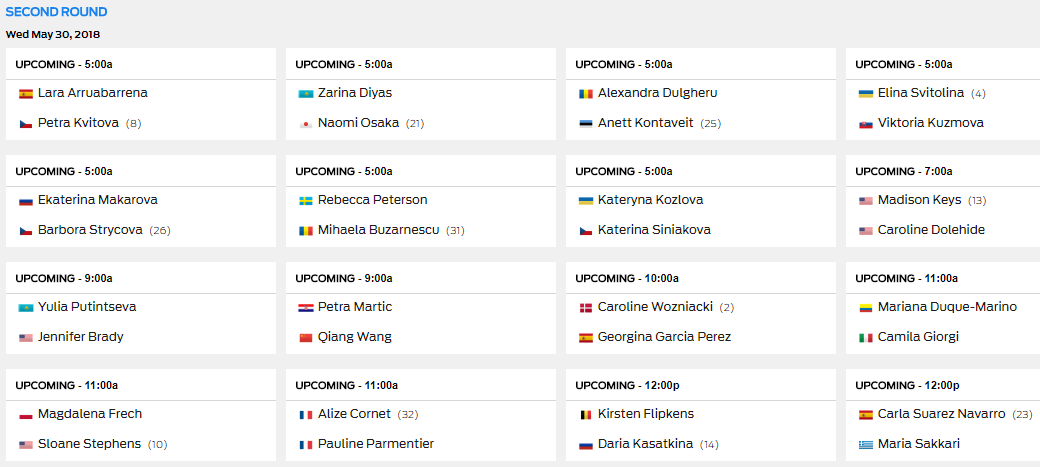Click Colombia flag beside Mariana Duque-Marino

(866, 308)
